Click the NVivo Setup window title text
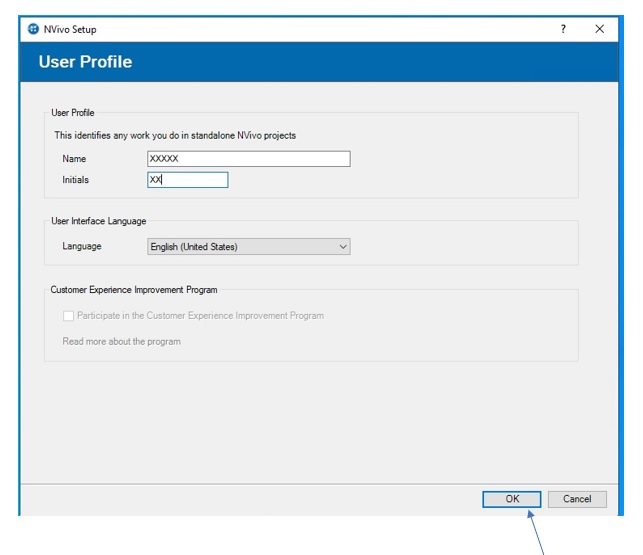The image size is (643, 555). coord(70,30)
